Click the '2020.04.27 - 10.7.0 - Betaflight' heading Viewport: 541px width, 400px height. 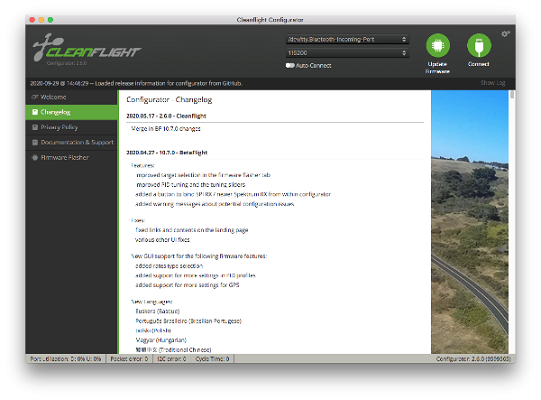[167, 153]
